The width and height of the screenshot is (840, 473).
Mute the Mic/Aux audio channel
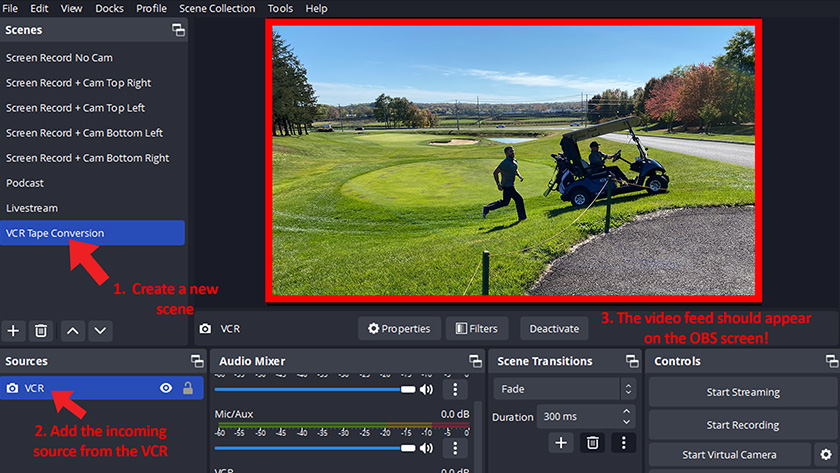point(427,448)
